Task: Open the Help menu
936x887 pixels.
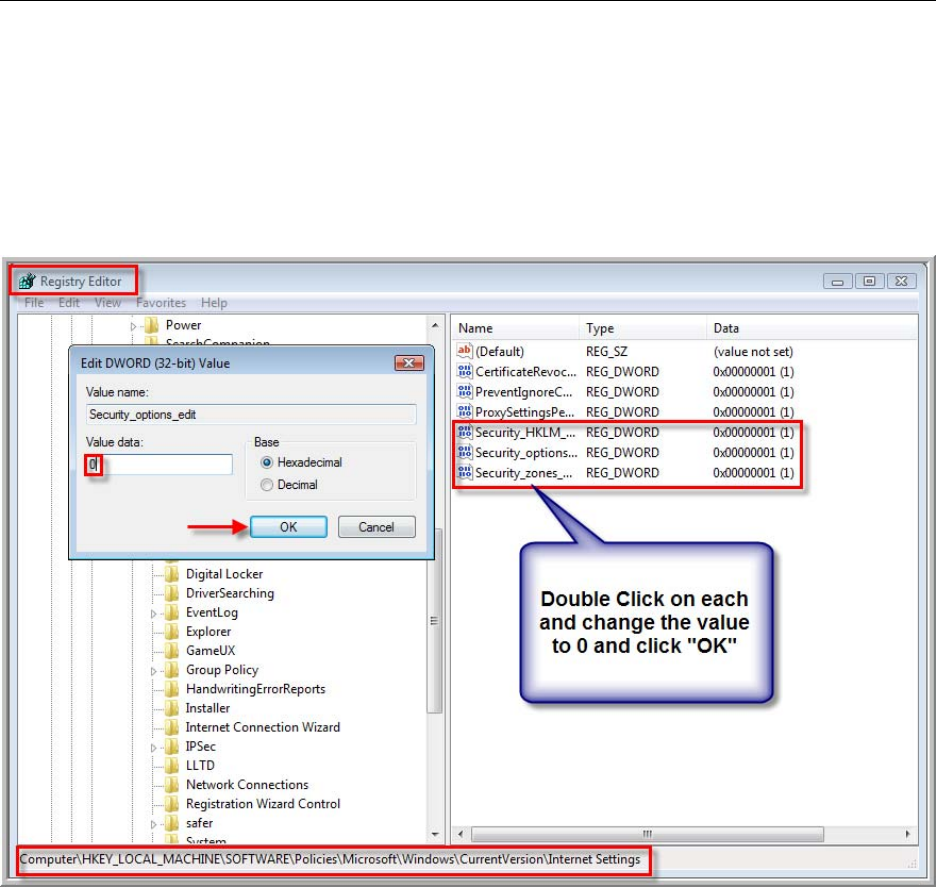Action: point(214,303)
